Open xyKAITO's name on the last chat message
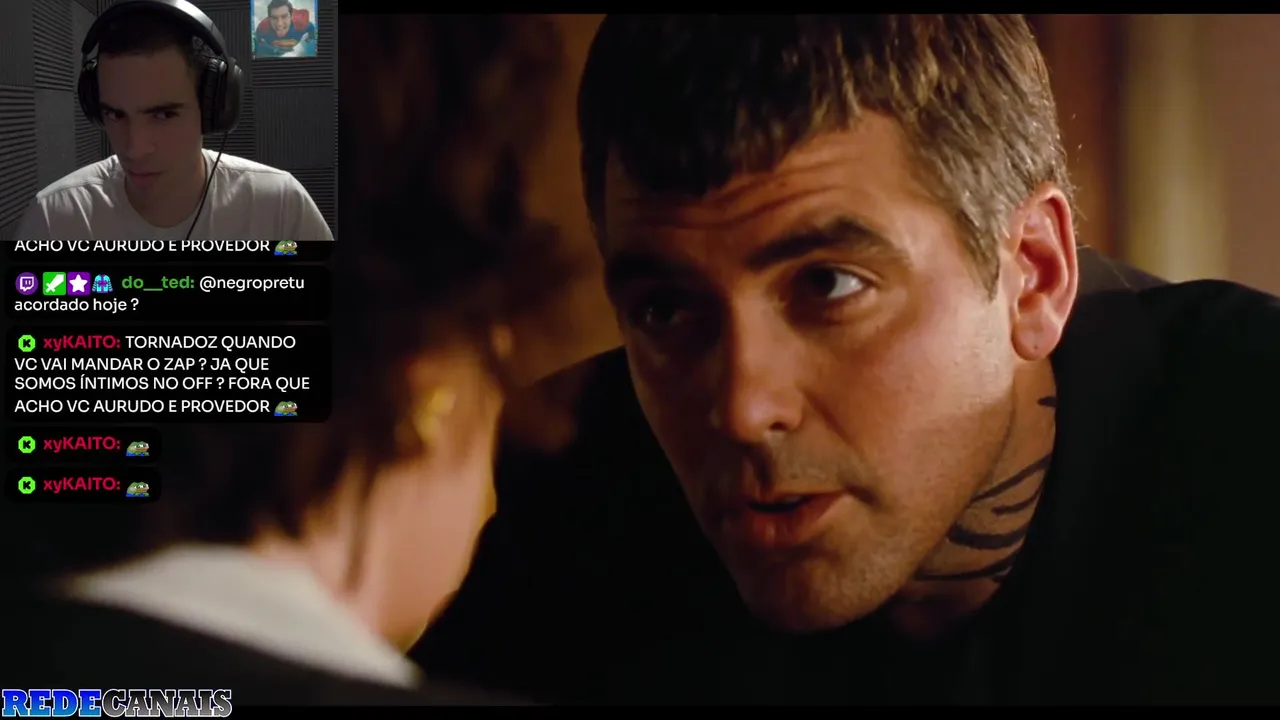1280x720 pixels. (81, 484)
